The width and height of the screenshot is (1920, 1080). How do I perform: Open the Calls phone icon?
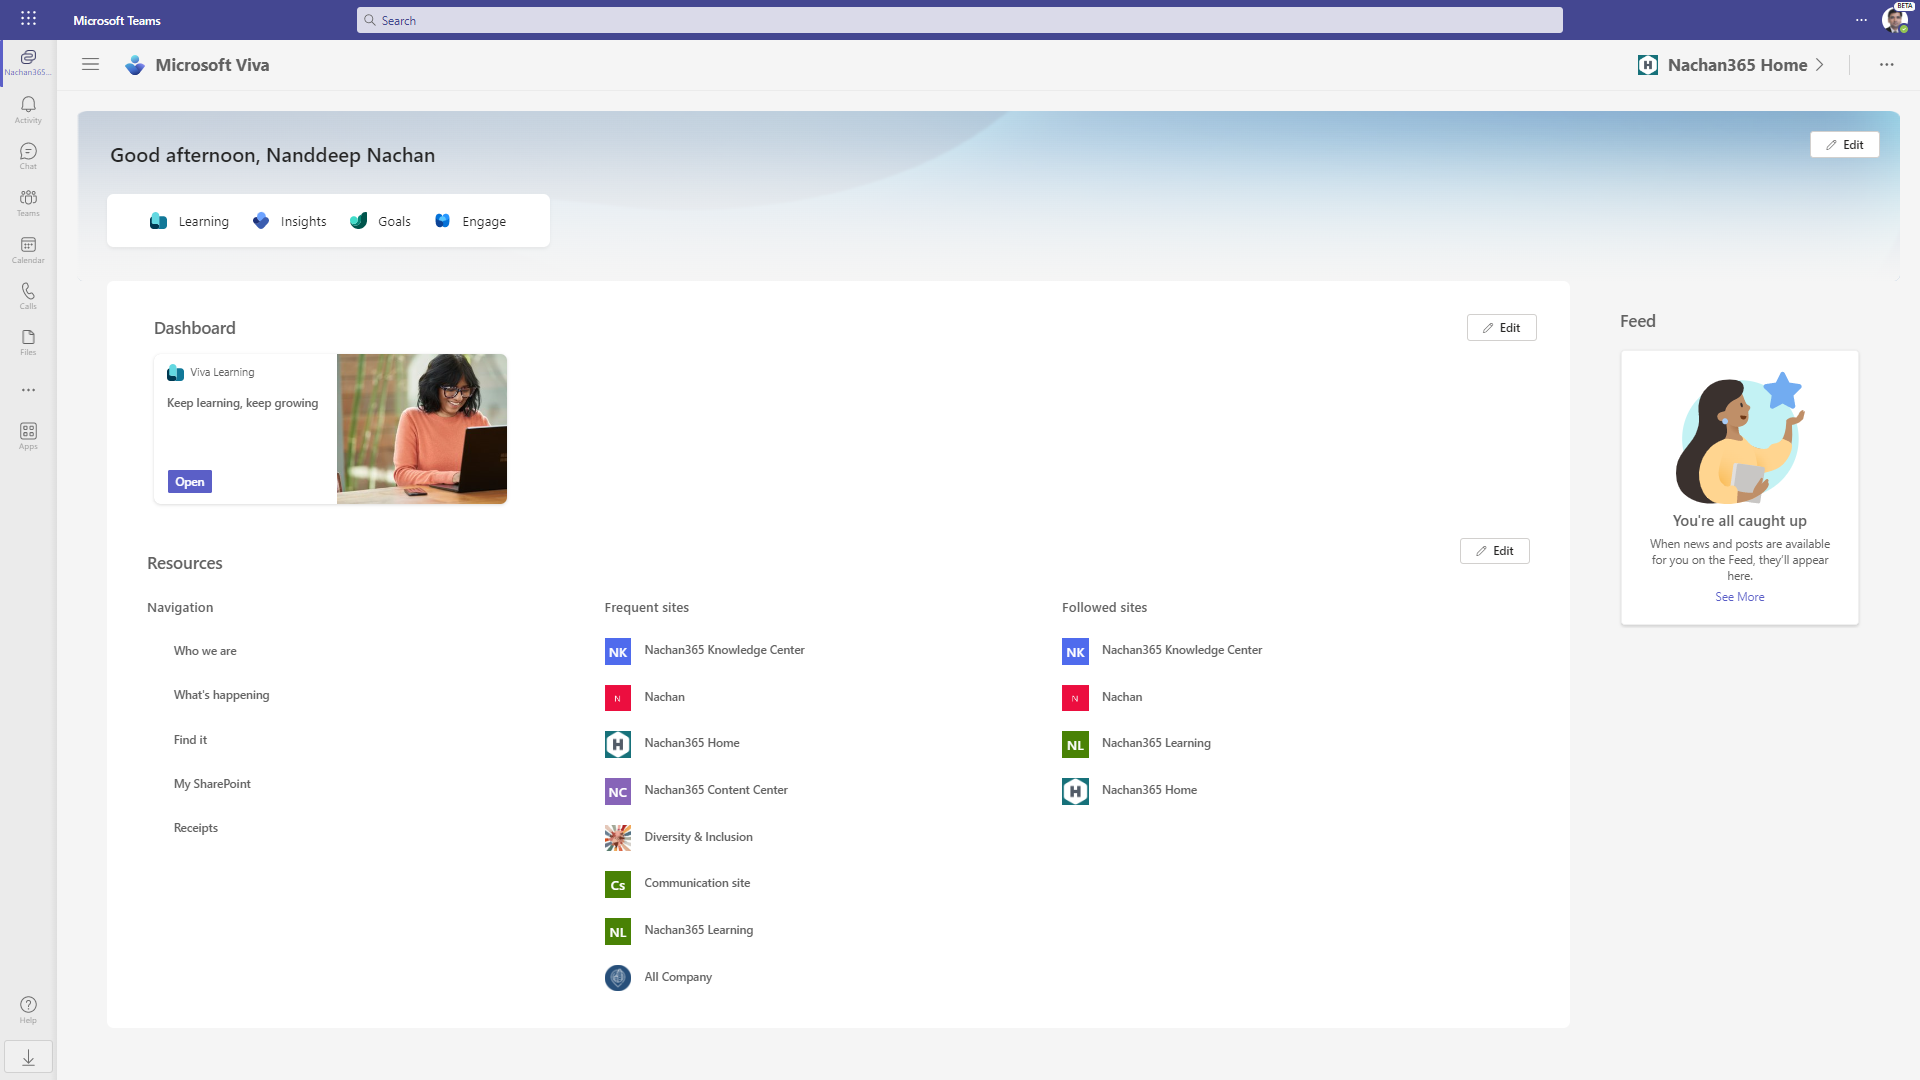(x=28, y=295)
